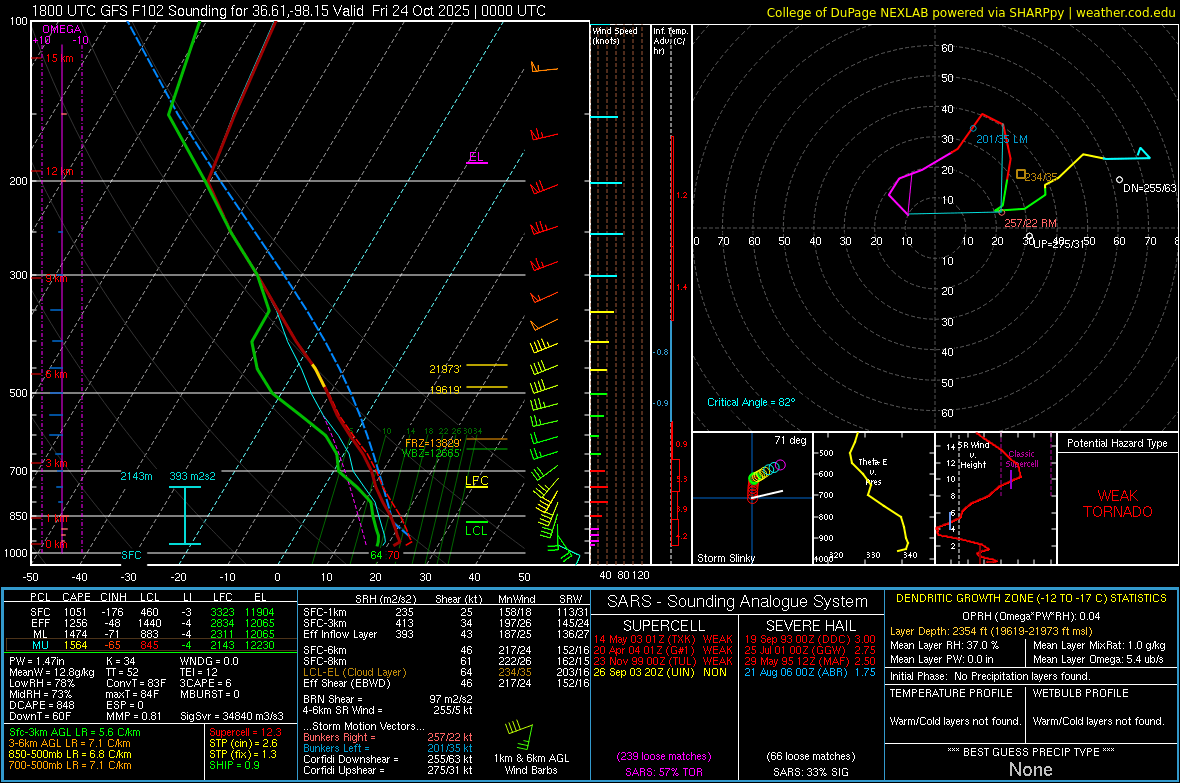
Task: Click the yellow LFC level marker
Action: (476, 481)
